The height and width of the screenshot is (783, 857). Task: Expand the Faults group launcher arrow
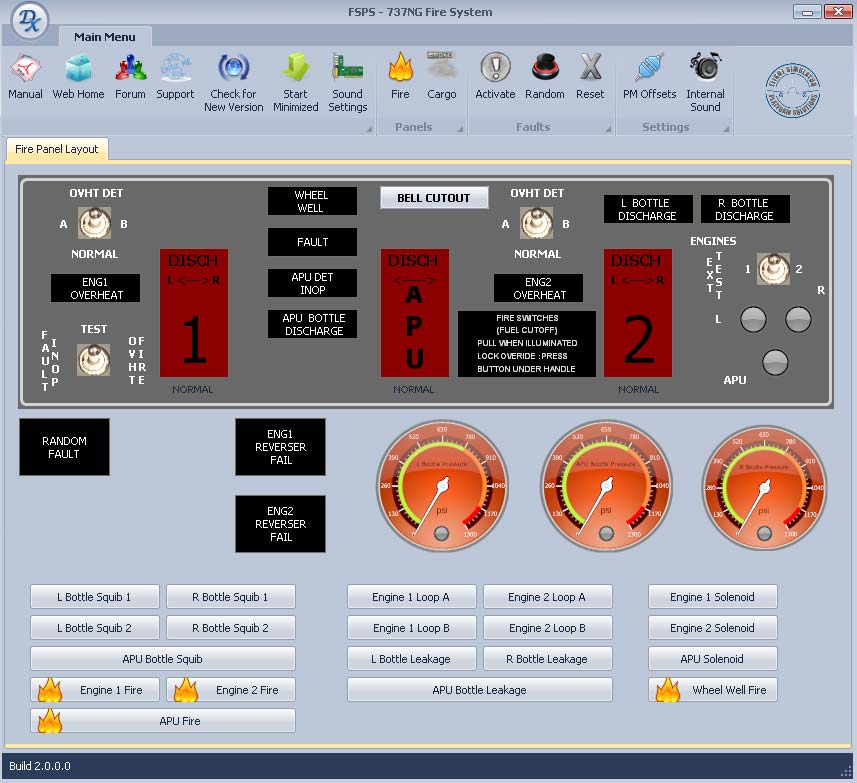tap(607, 129)
